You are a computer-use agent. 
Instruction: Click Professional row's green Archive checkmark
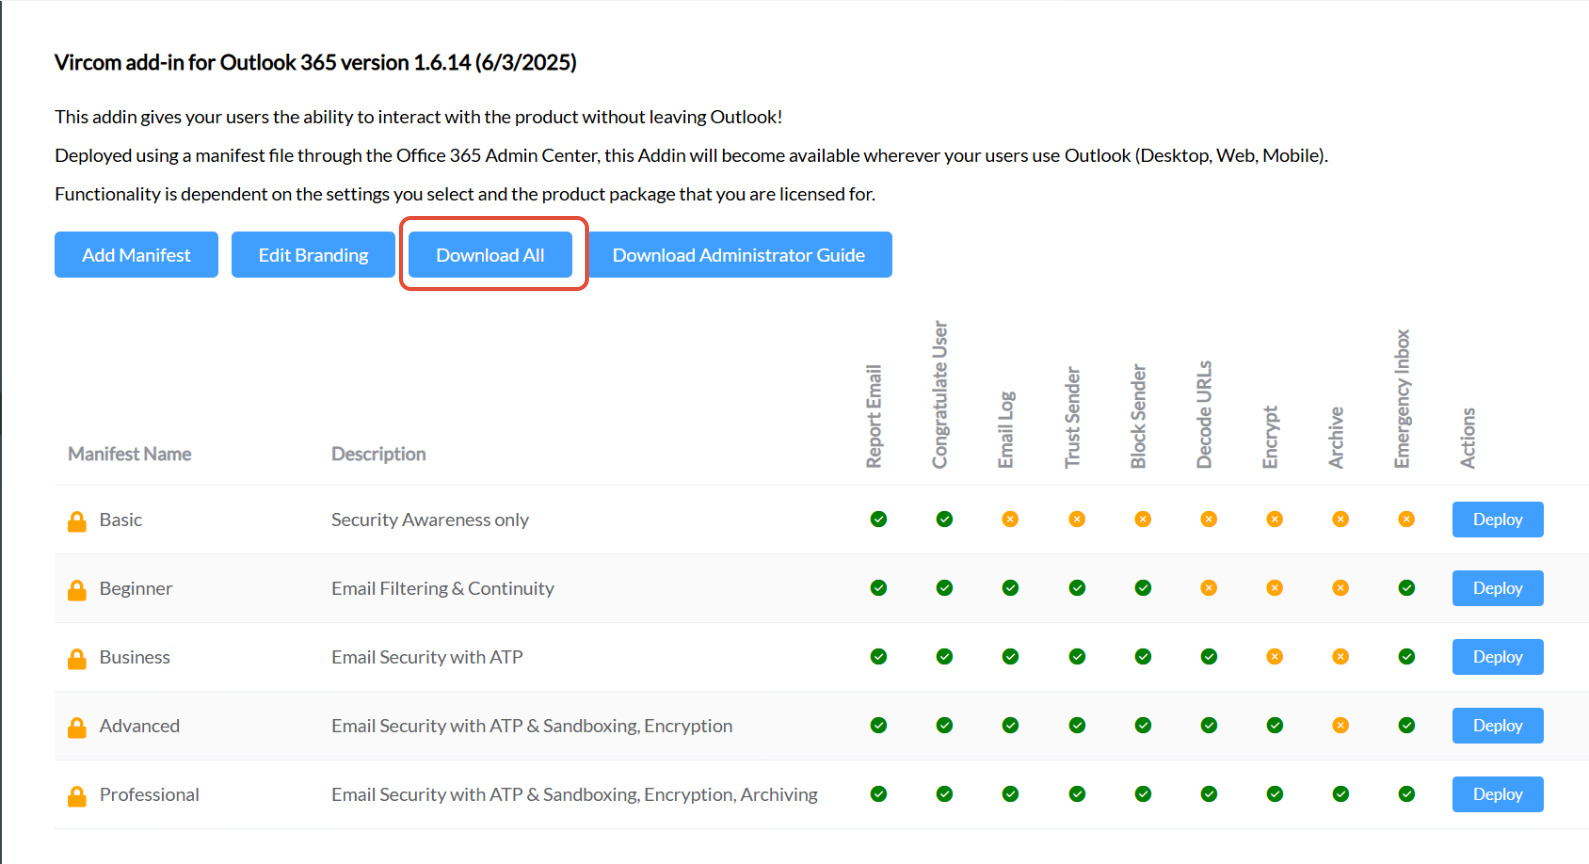pyautogui.click(x=1340, y=794)
